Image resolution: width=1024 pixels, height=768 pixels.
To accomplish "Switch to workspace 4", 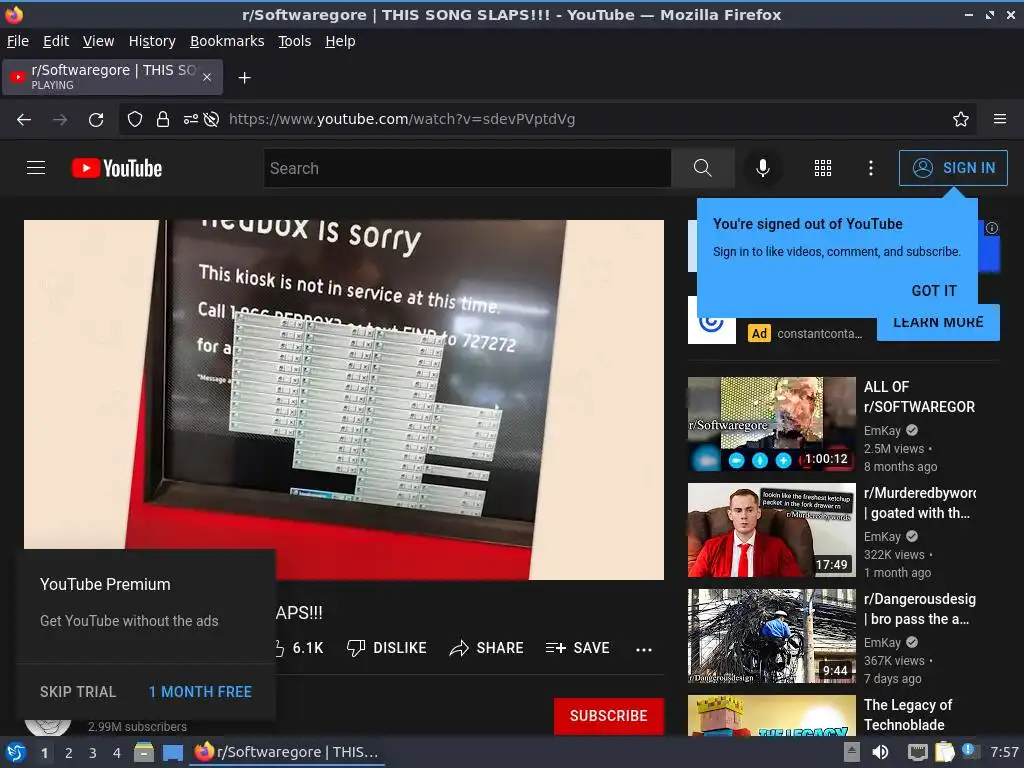I will (117, 753).
